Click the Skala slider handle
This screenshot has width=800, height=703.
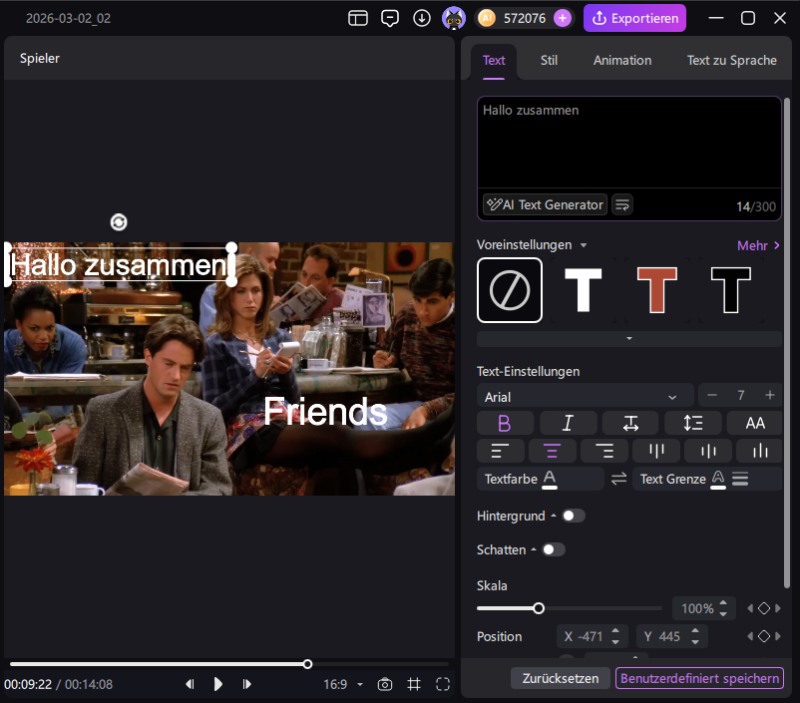coord(538,608)
